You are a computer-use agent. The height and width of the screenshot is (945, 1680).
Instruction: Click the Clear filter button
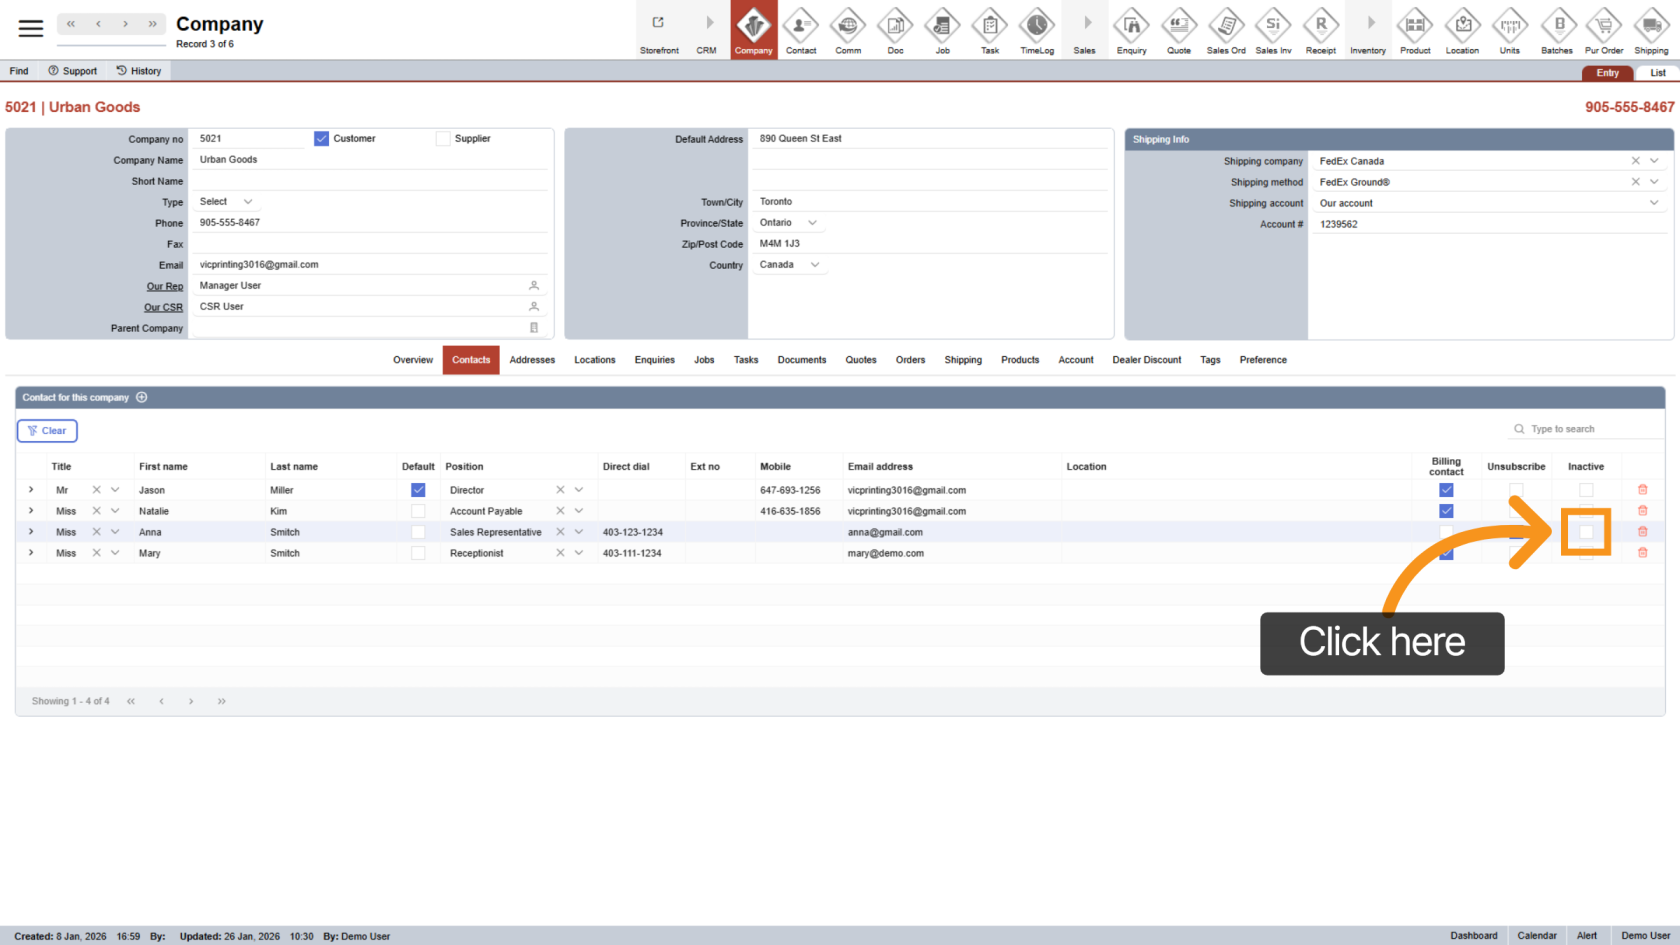[47, 431]
